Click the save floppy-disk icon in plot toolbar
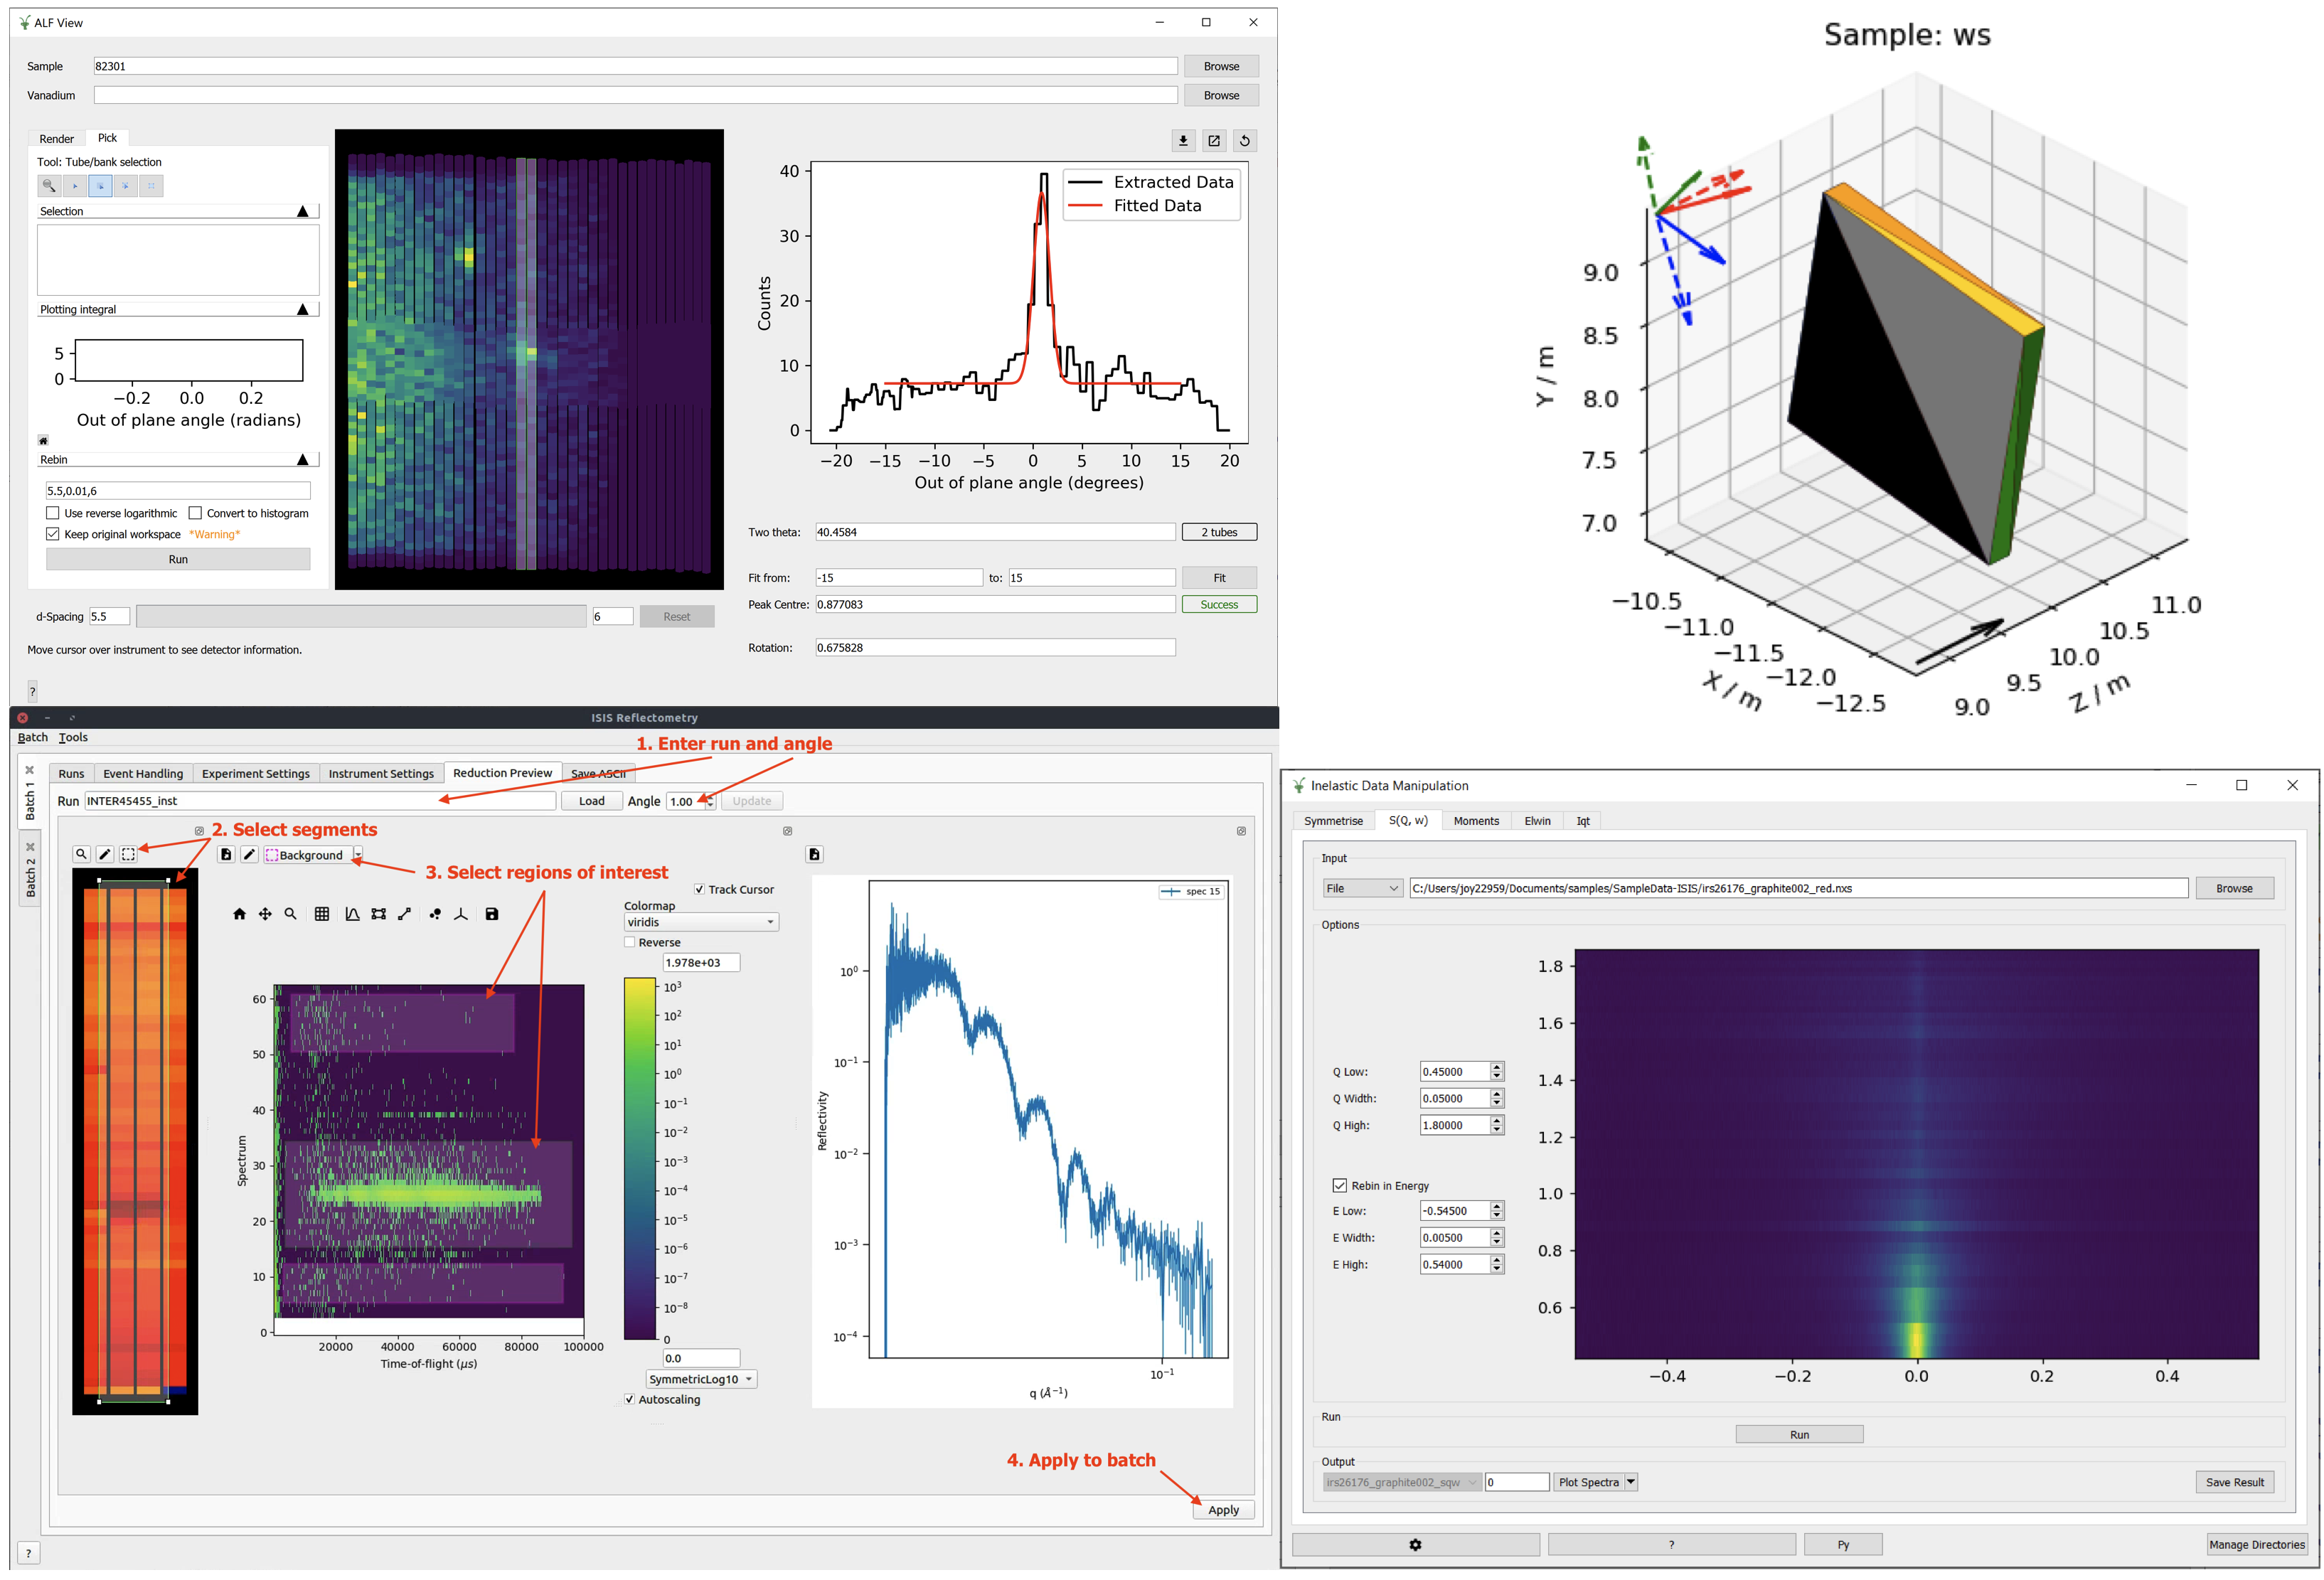The image size is (2324, 1580). [x=492, y=914]
